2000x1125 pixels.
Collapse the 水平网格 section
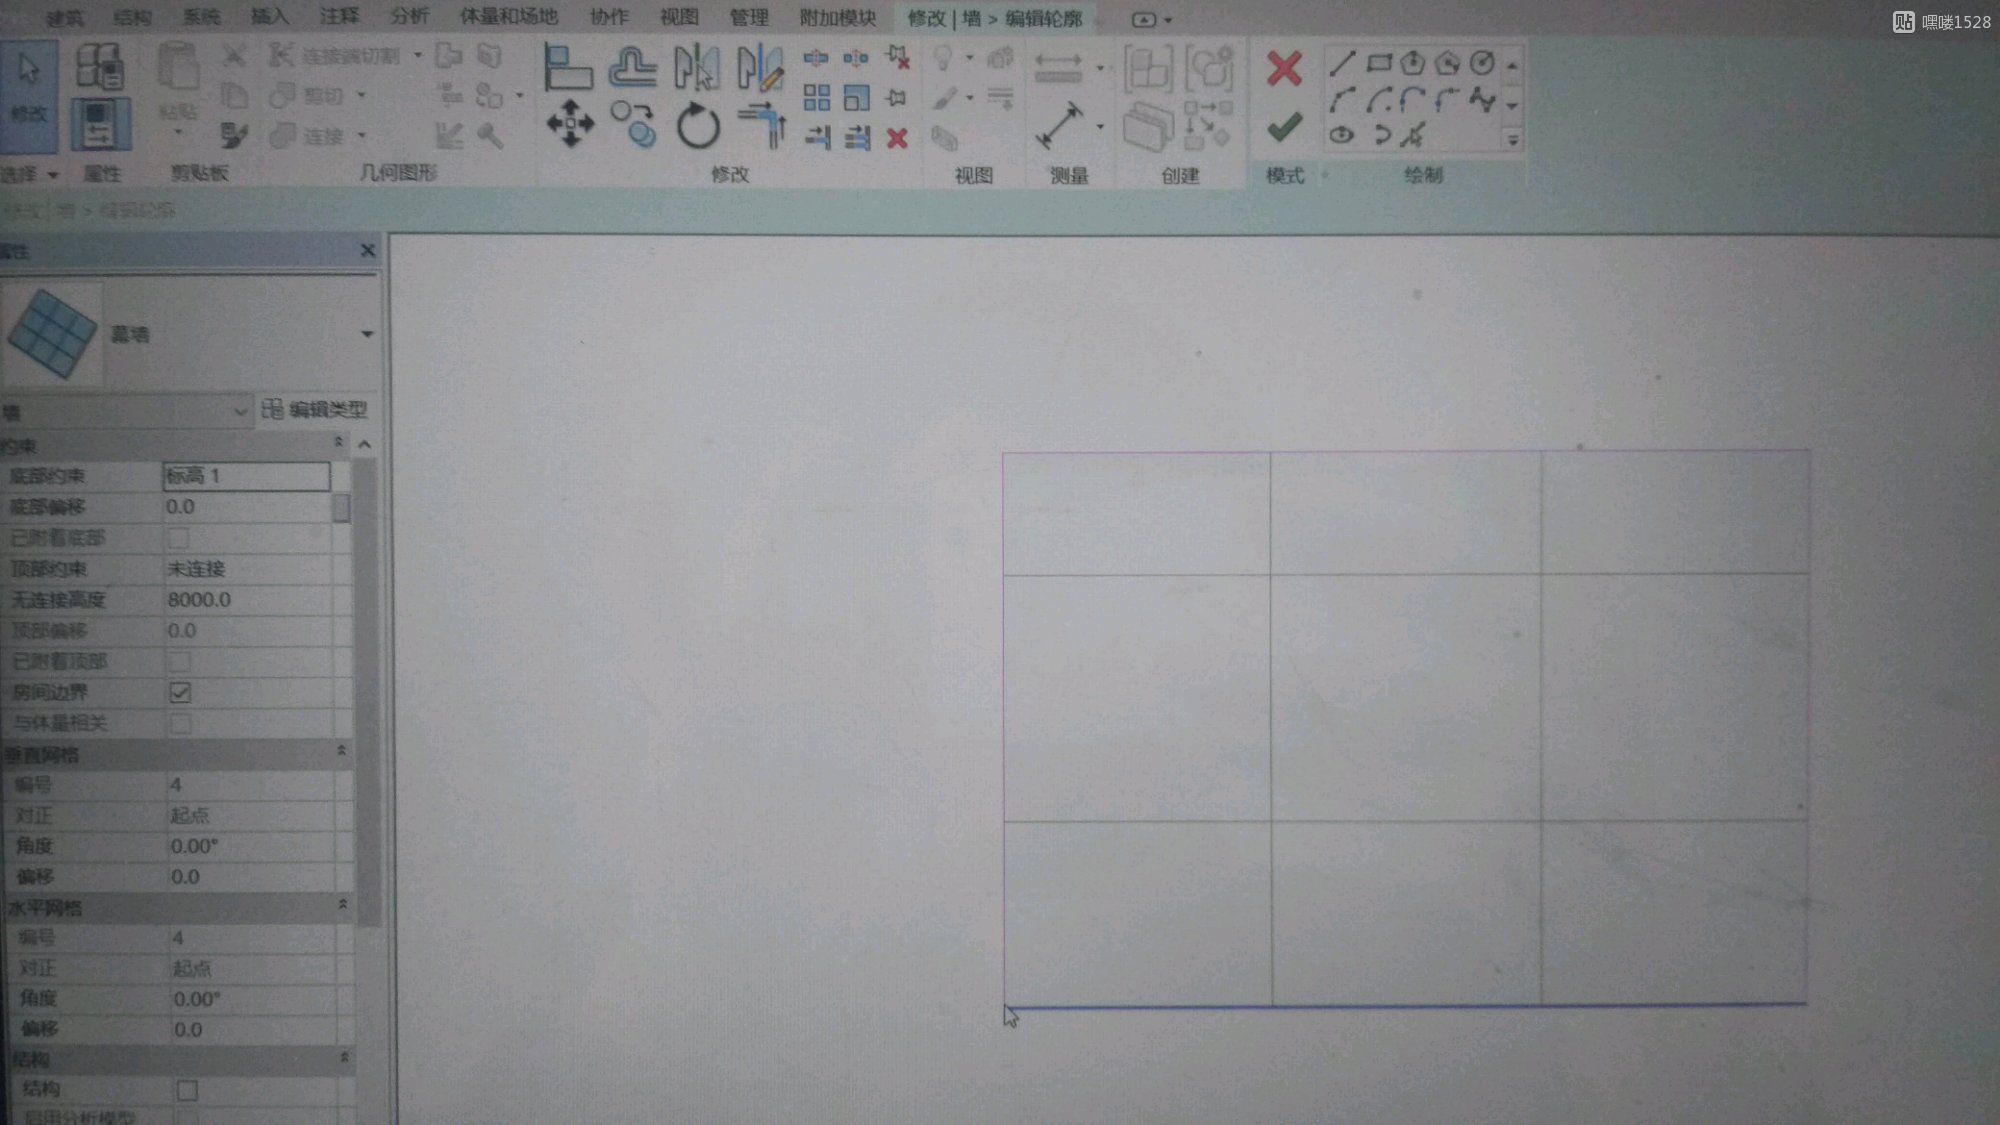[x=342, y=904]
